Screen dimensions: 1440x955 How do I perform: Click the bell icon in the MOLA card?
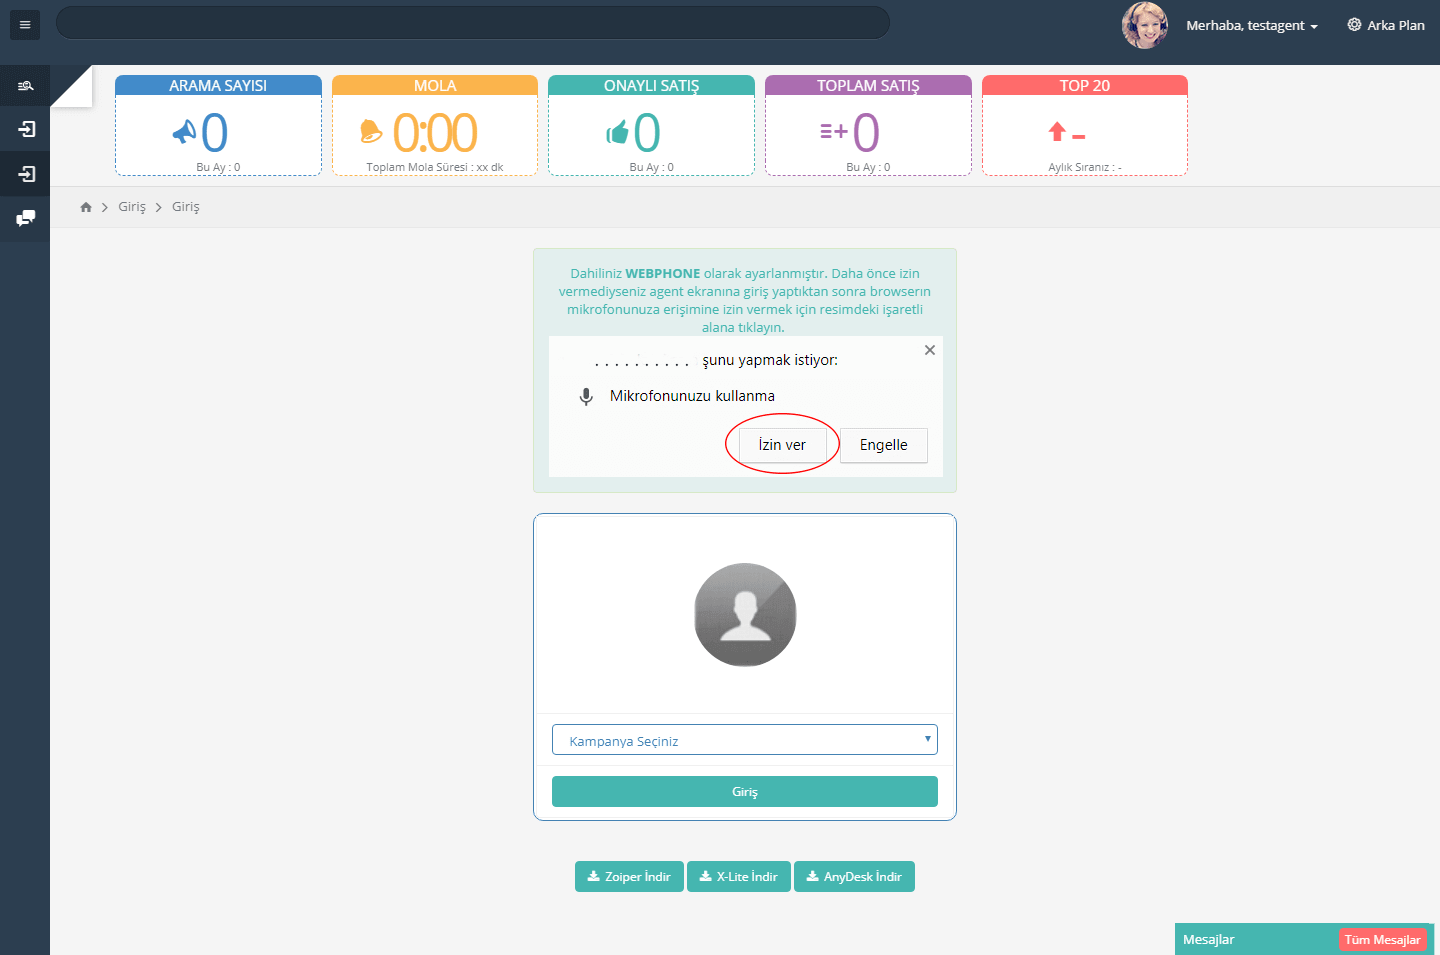click(x=371, y=131)
